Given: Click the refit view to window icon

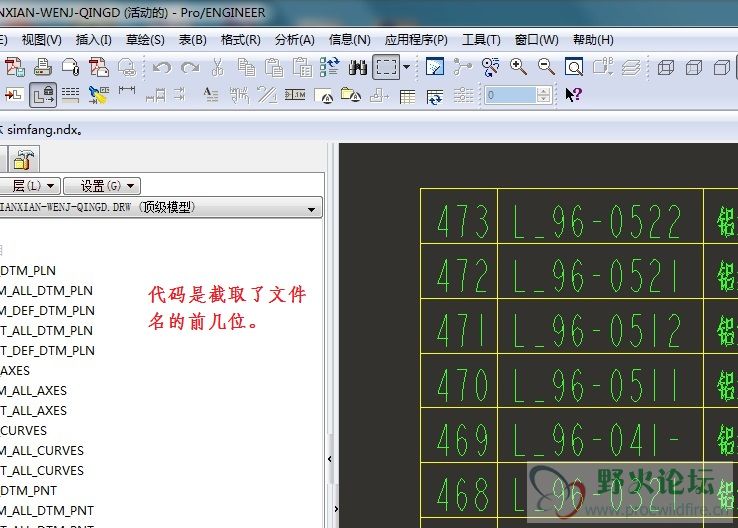Looking at the screenshot, I should tap(574, 67).
